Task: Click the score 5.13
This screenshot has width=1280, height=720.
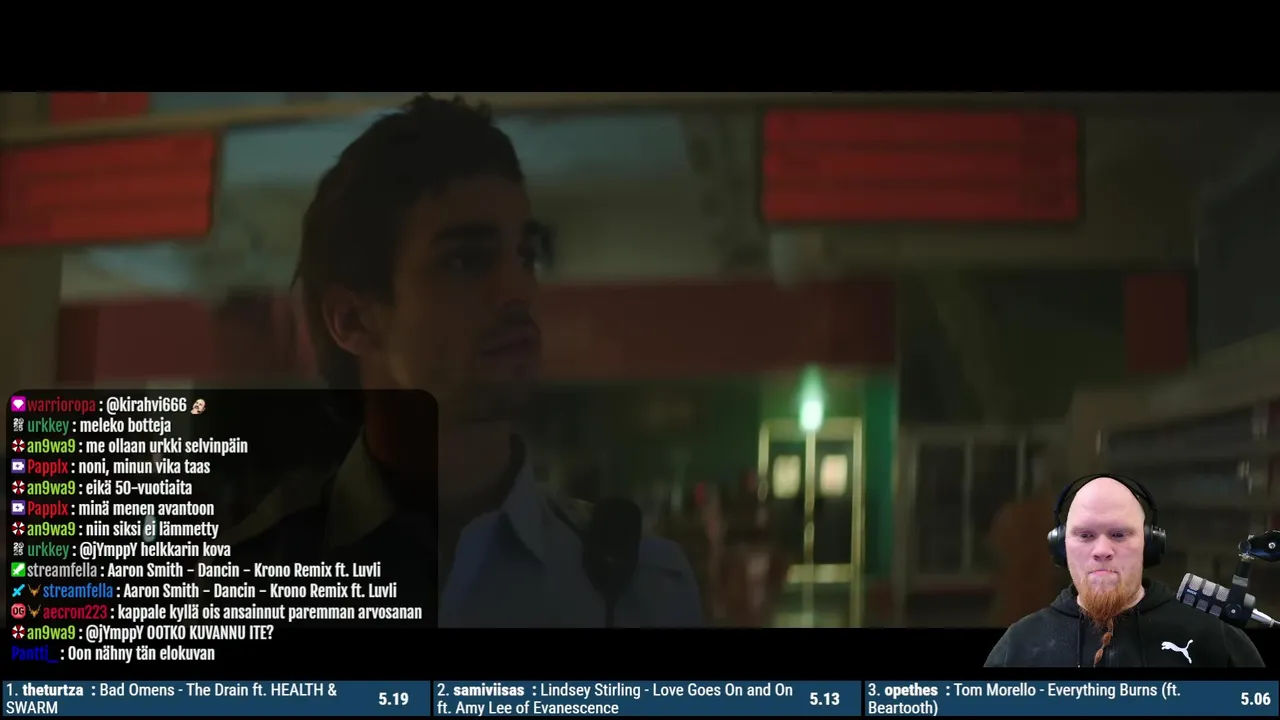Action: tap(824, 699)
